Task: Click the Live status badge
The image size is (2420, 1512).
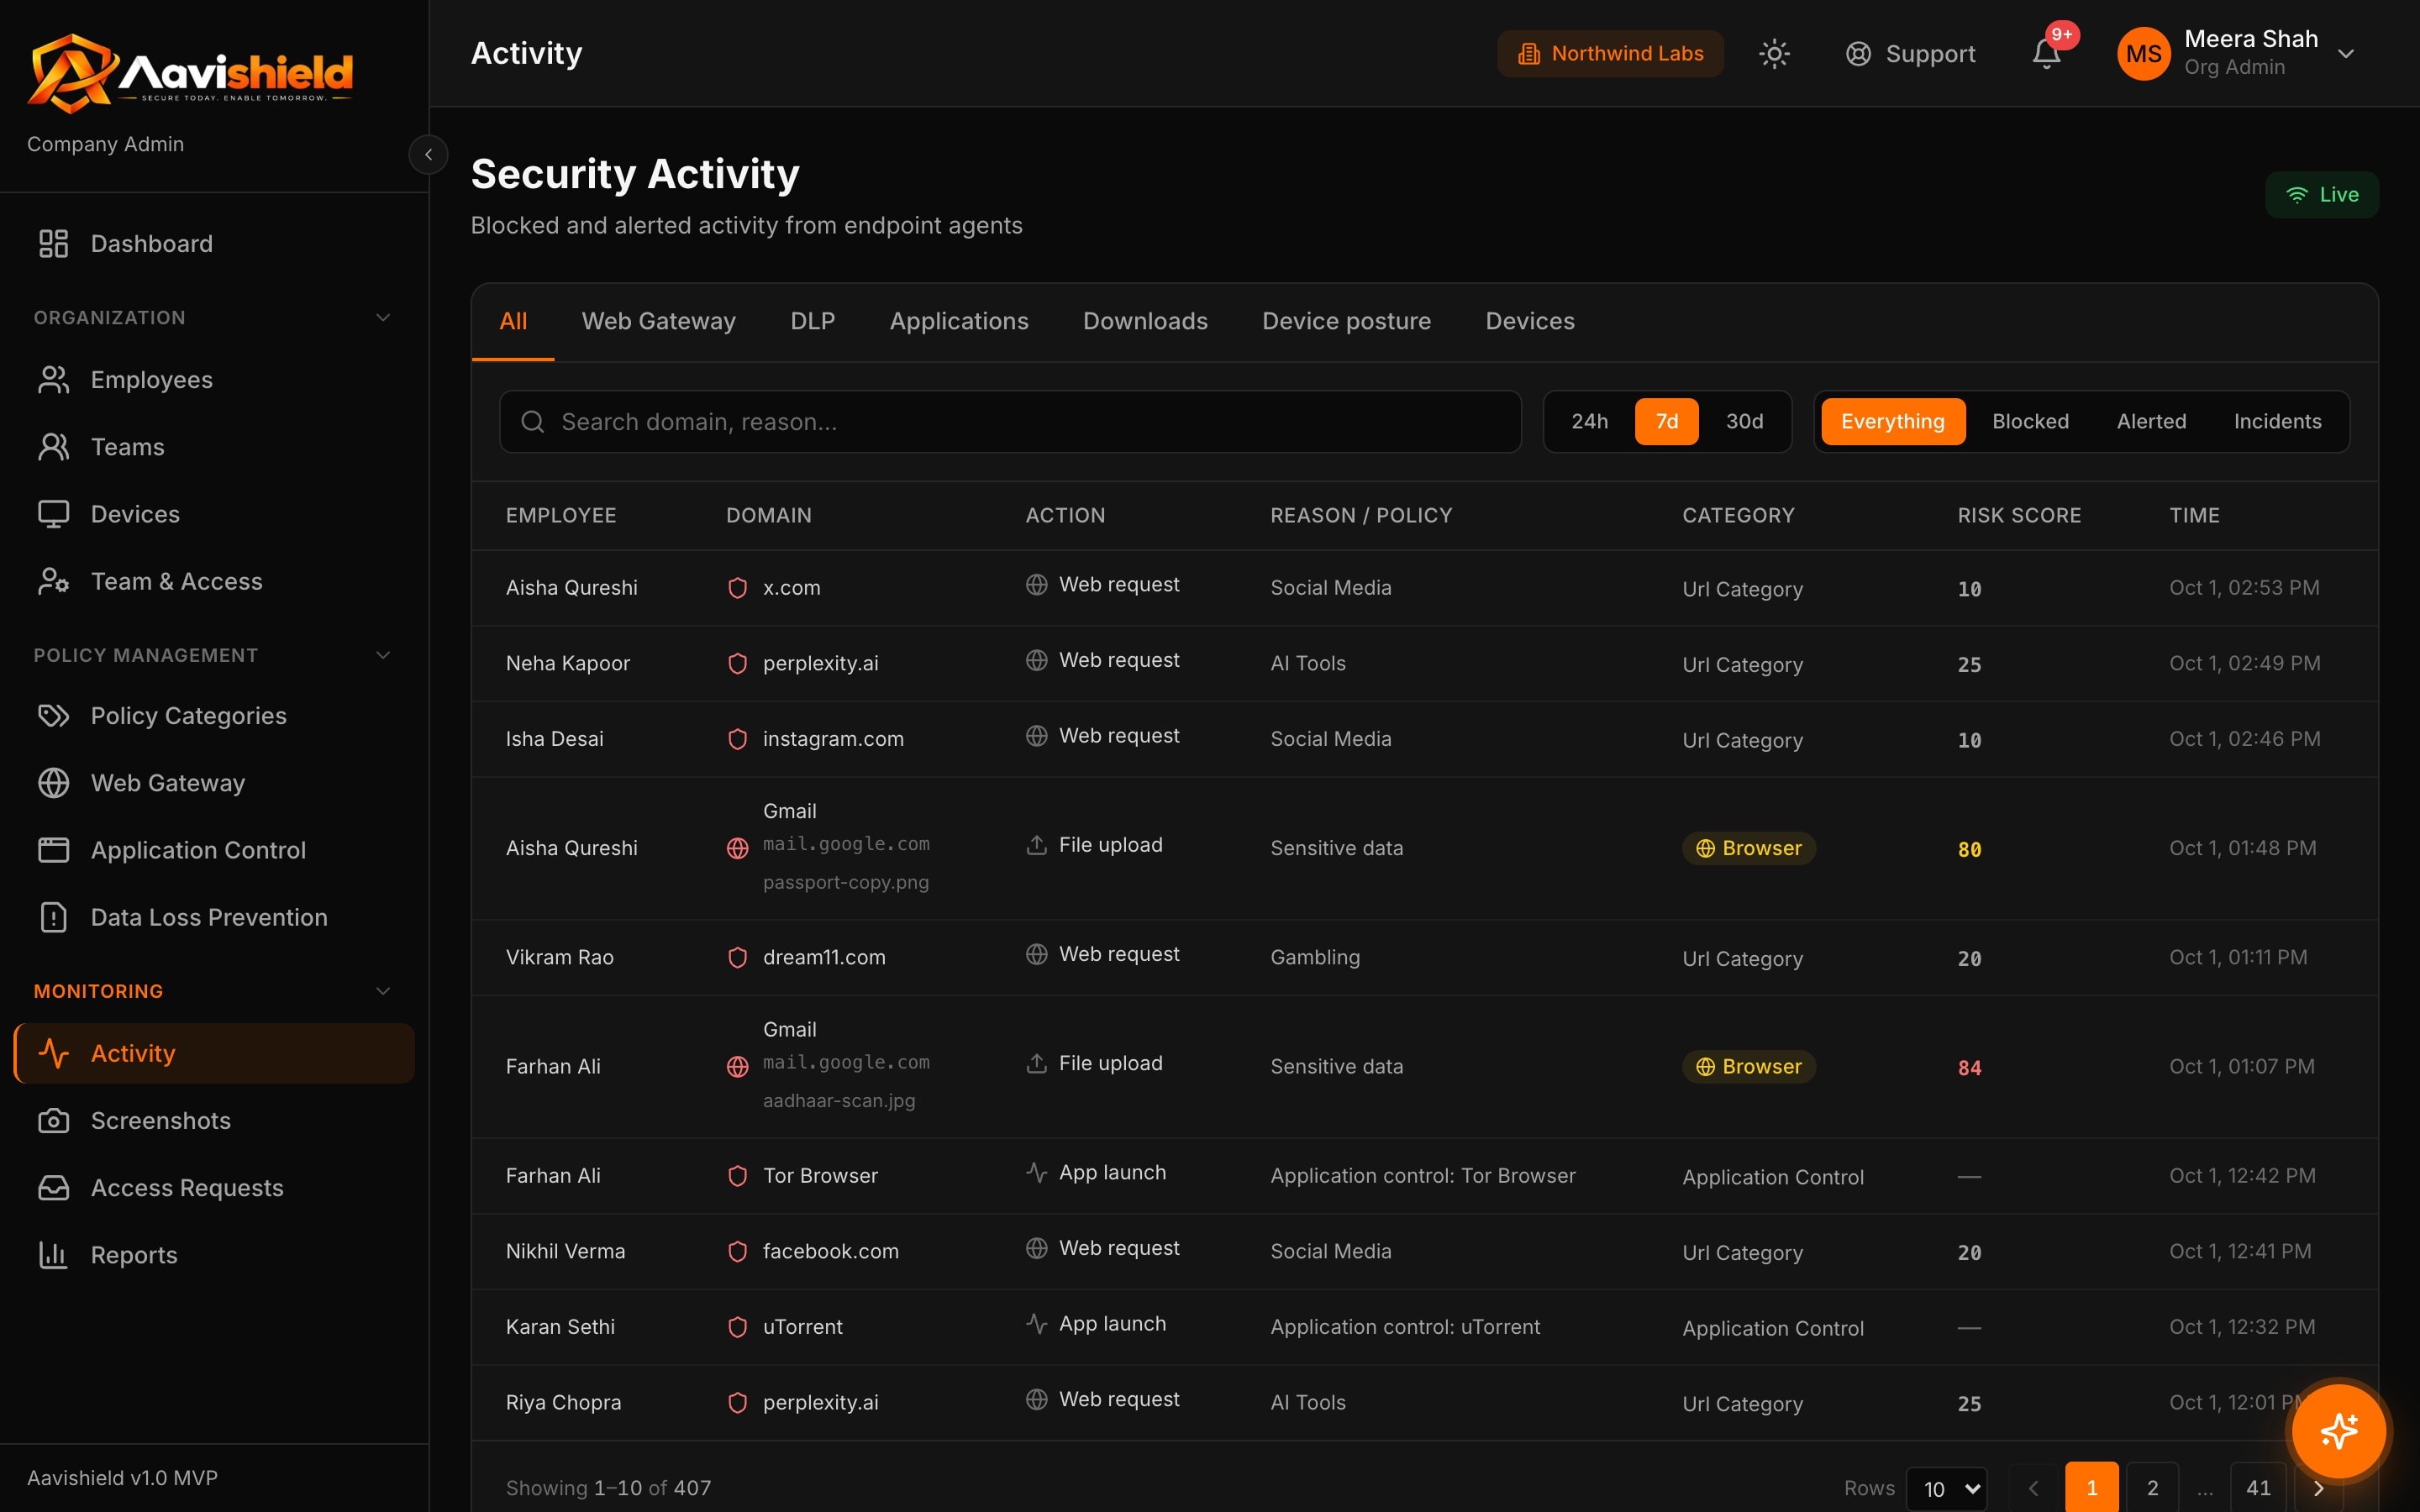Action: click(x=2321, y=194)
